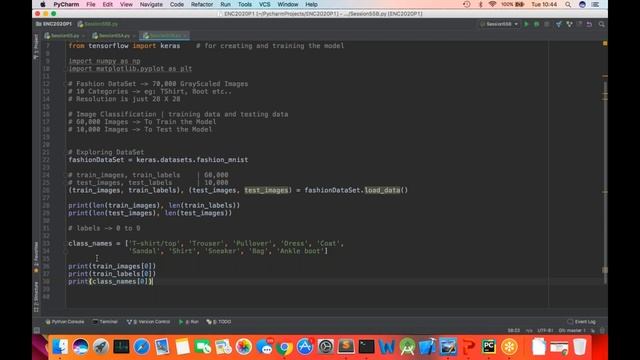Click the Commit changes VCS icon

point(569,24)
